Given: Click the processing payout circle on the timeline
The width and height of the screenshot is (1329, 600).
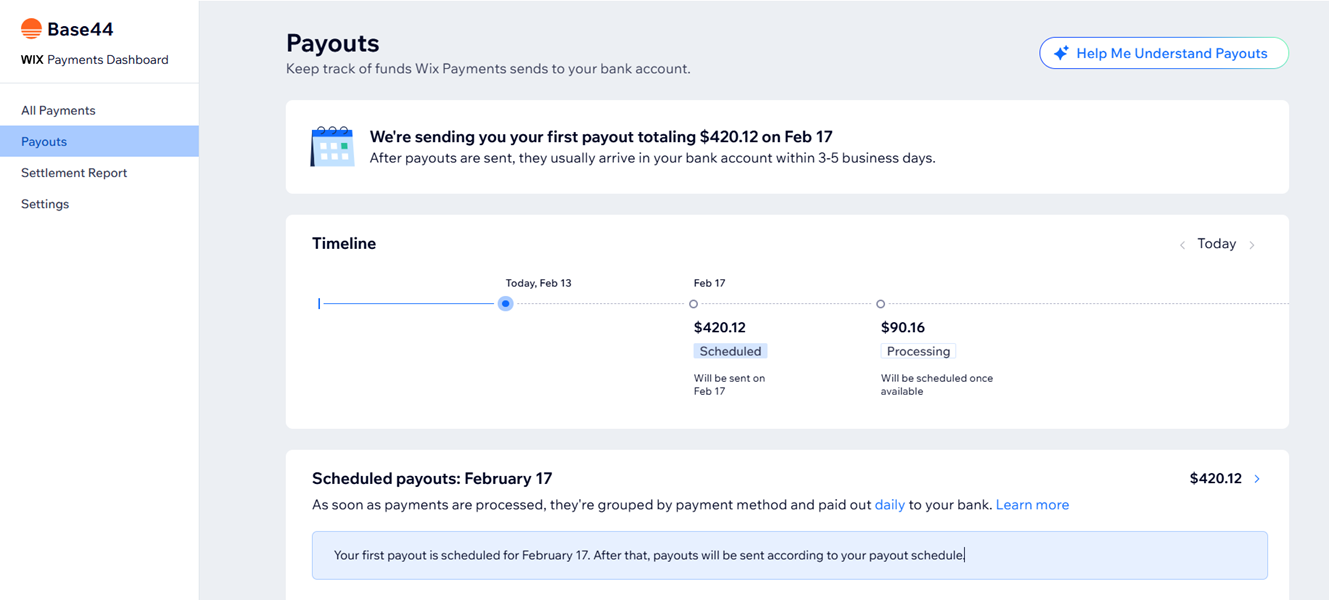Looking at the screenshot, I should pyautogui.click(x=881, y=303).
